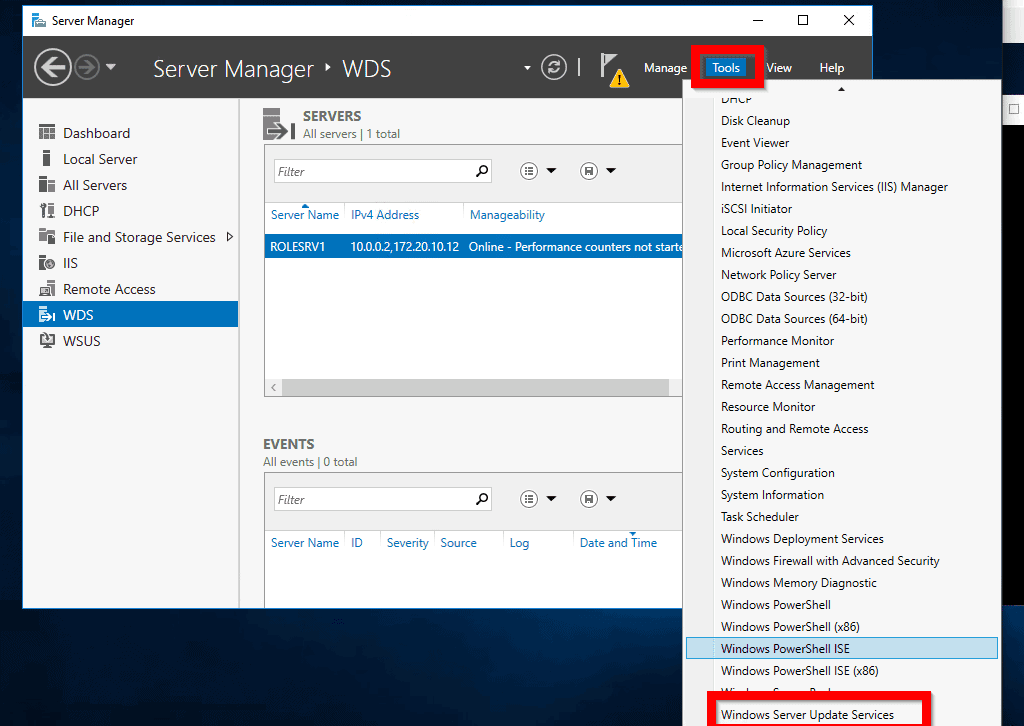Sort events by Source column
Image resolution: width=1024 pixels, height=726 pixels.
pos(458,543)
